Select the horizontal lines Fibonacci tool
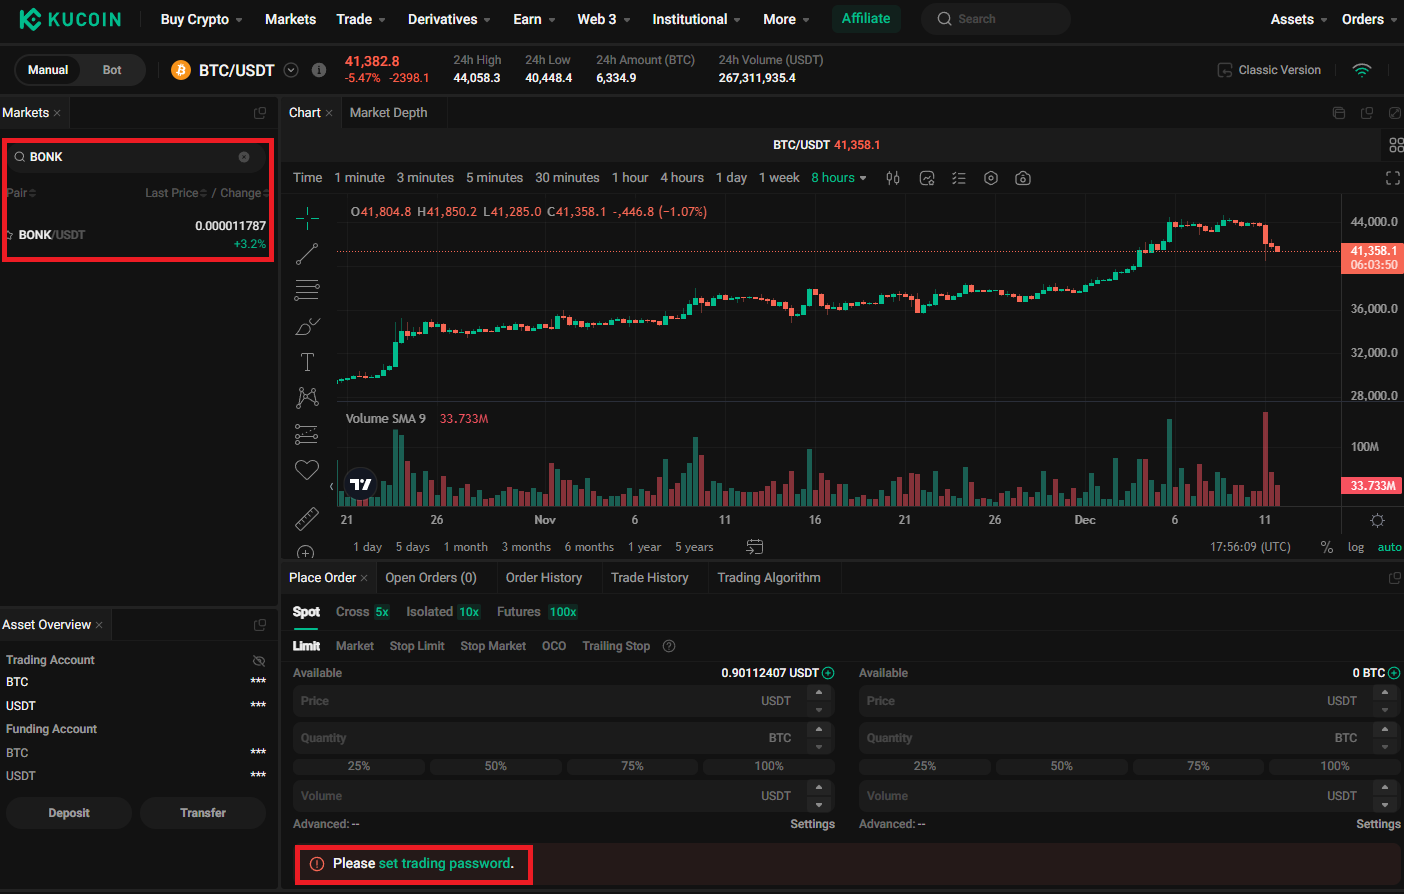The image size is (1404, 894). coord(307,290)
